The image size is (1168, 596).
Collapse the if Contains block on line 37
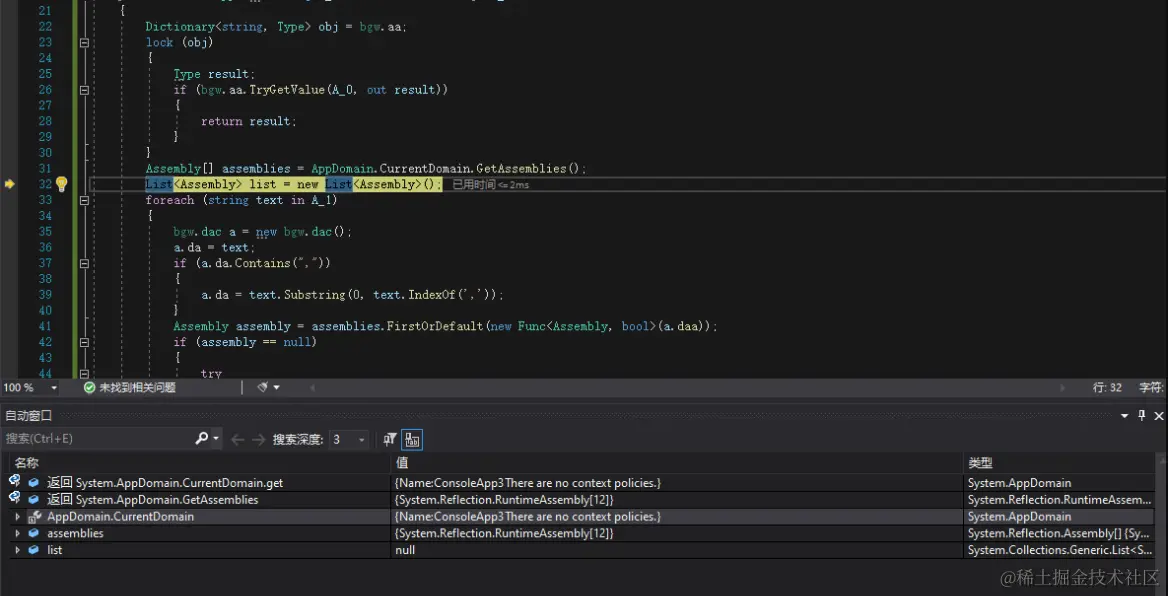[84, 263]
